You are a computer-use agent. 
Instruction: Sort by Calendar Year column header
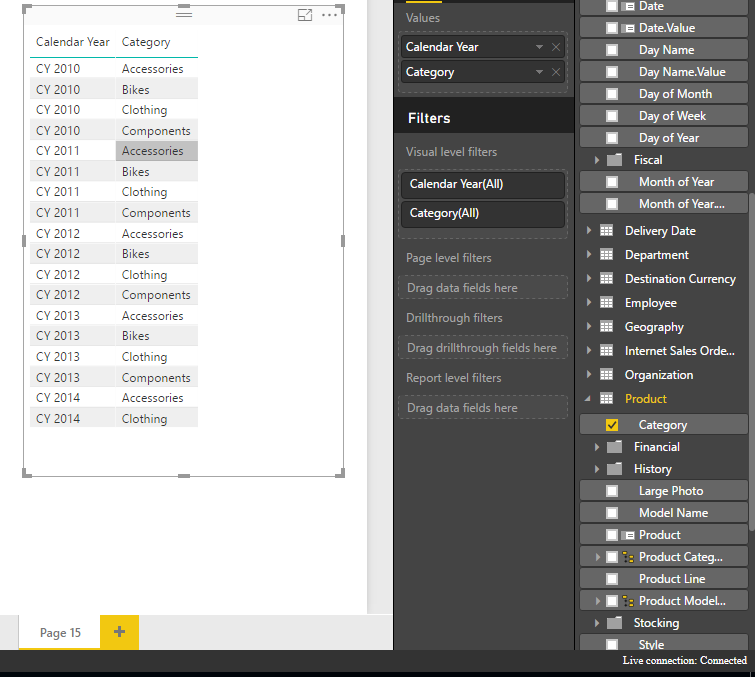tap(73, 42)
